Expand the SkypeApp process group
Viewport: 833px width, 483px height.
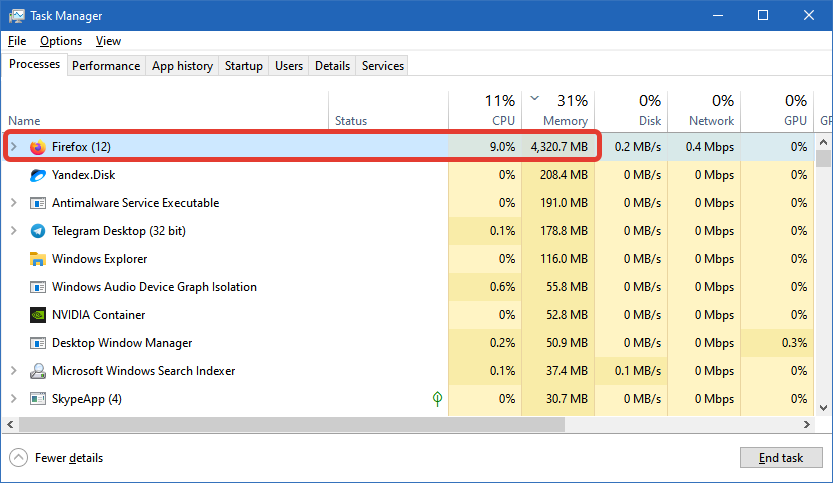[x=14, y=399]
